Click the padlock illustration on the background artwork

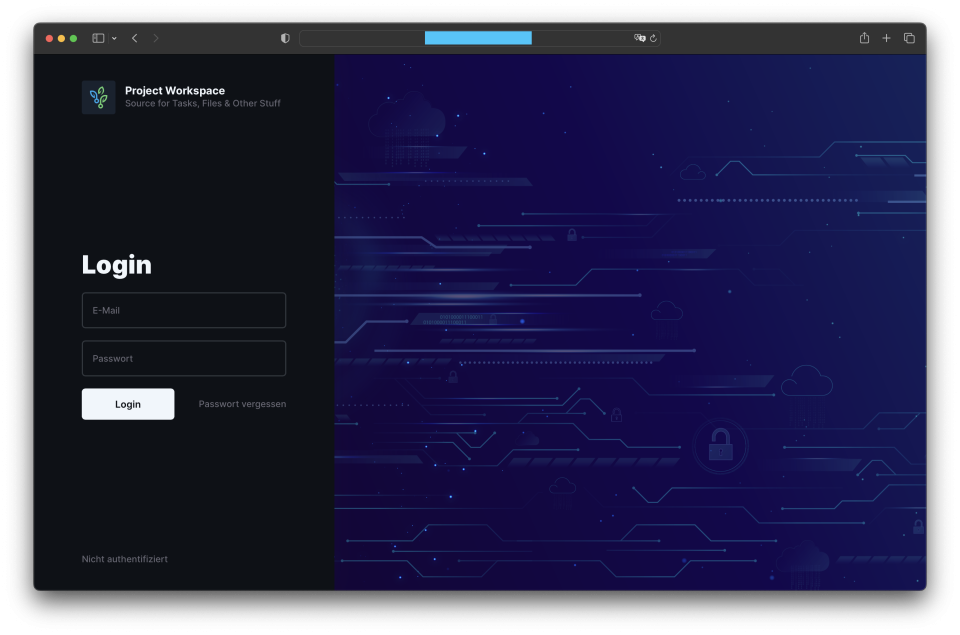[721, 446]
